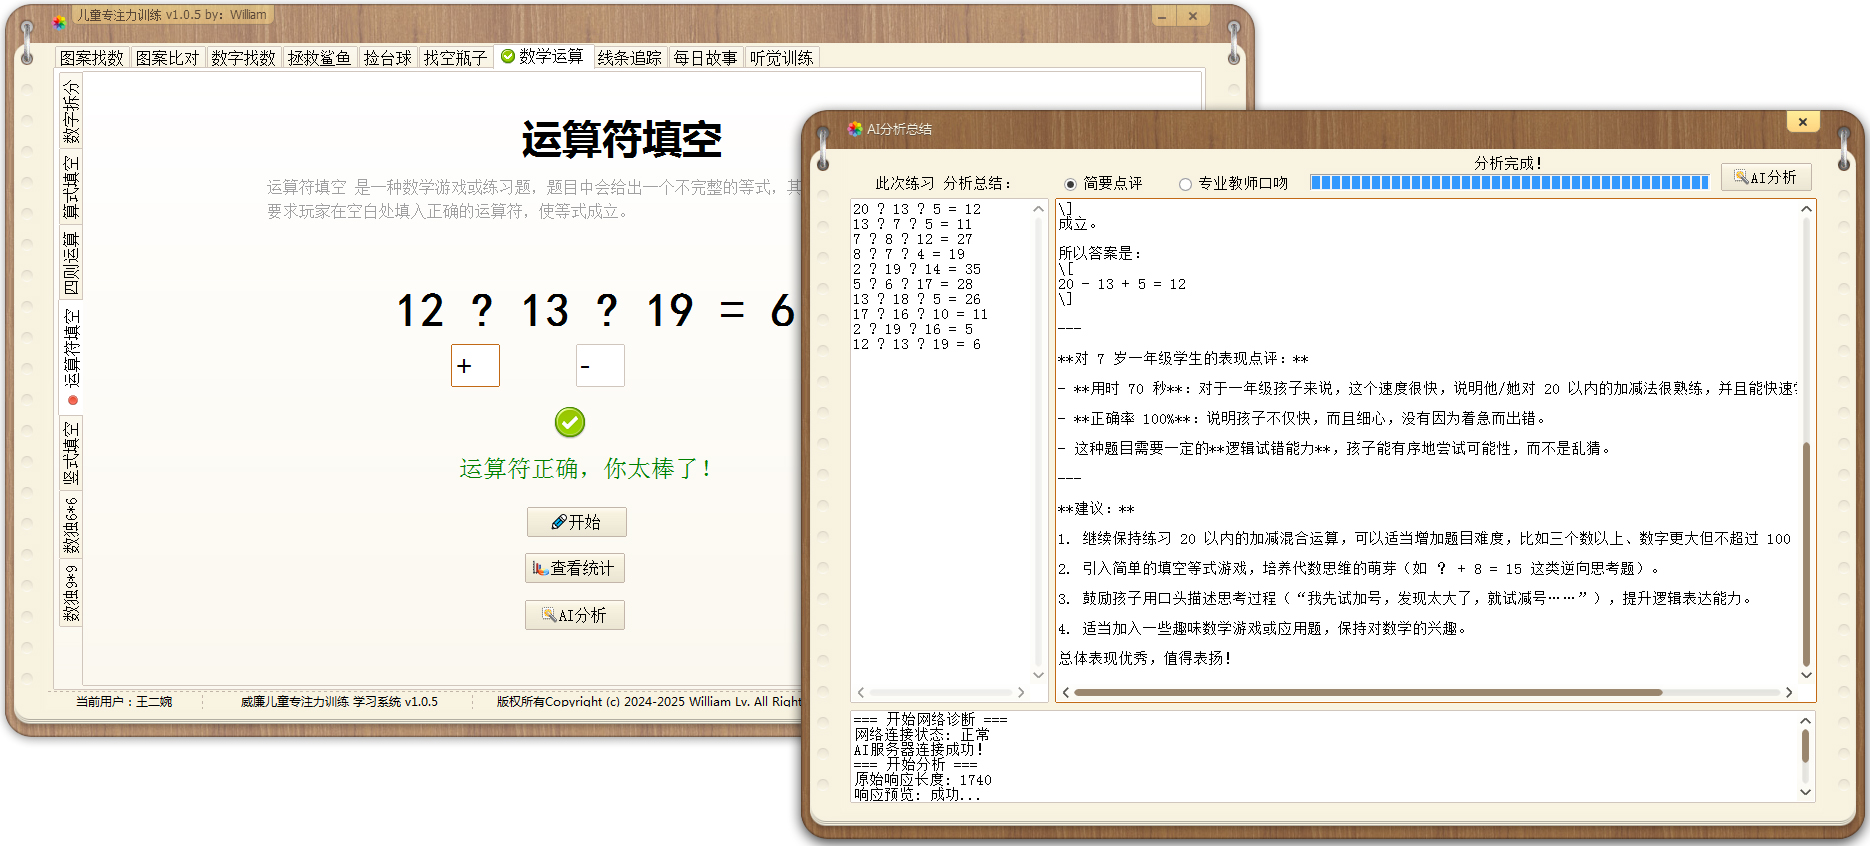Viewport: 1870px width, 846px height.
Task: Select the 数学运算 tab
Action: click(x=542, y=56)
